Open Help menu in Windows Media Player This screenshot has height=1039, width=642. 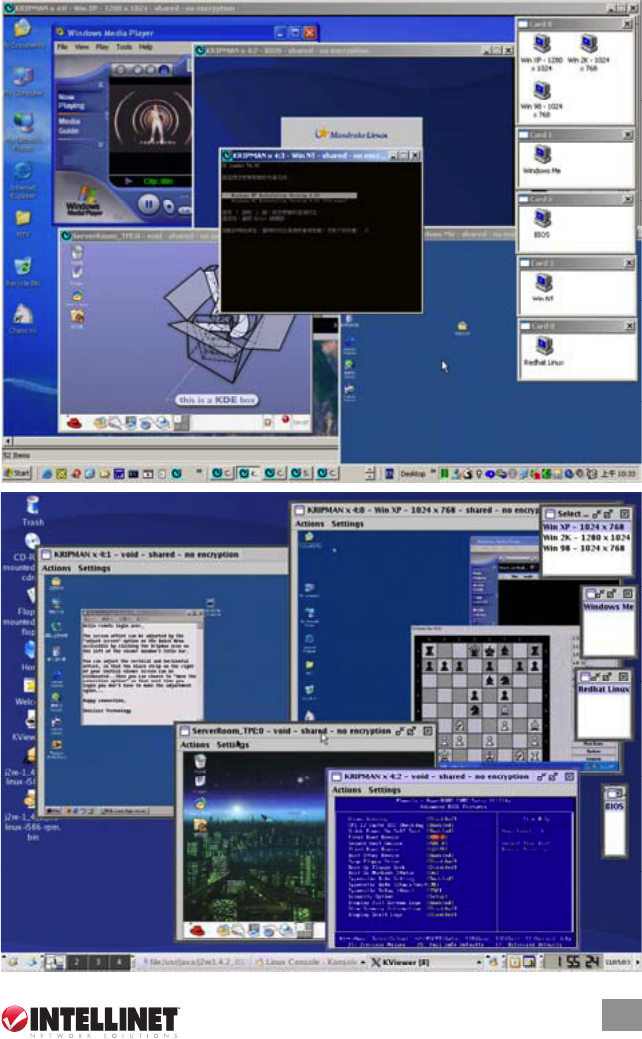click(145, 47)
